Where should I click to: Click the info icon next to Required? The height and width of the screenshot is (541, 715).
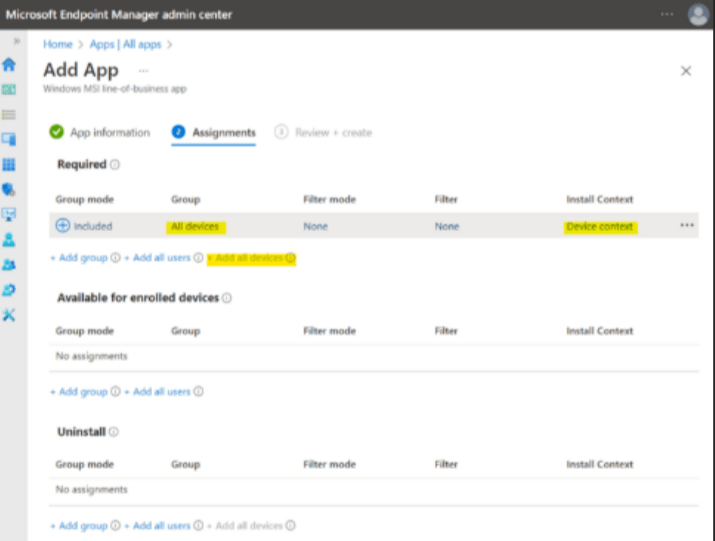(115, 164)
